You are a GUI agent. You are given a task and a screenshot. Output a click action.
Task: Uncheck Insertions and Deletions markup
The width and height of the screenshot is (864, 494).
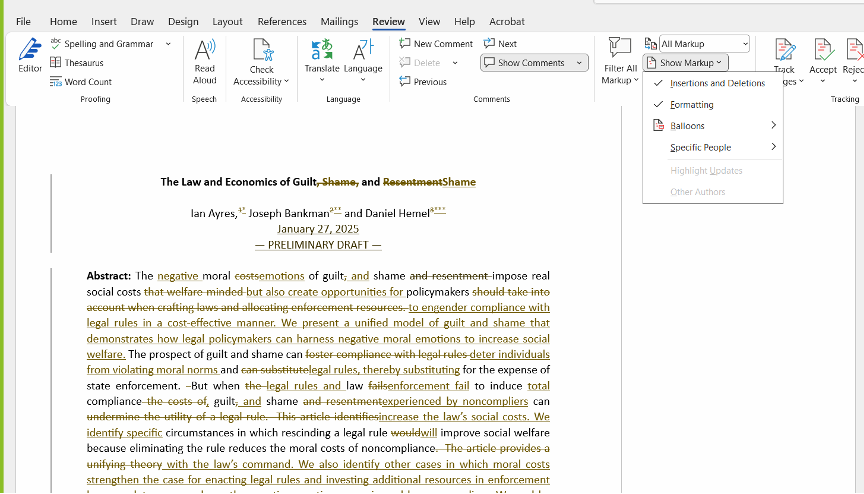pyautogui.click(x=716, y=83)
